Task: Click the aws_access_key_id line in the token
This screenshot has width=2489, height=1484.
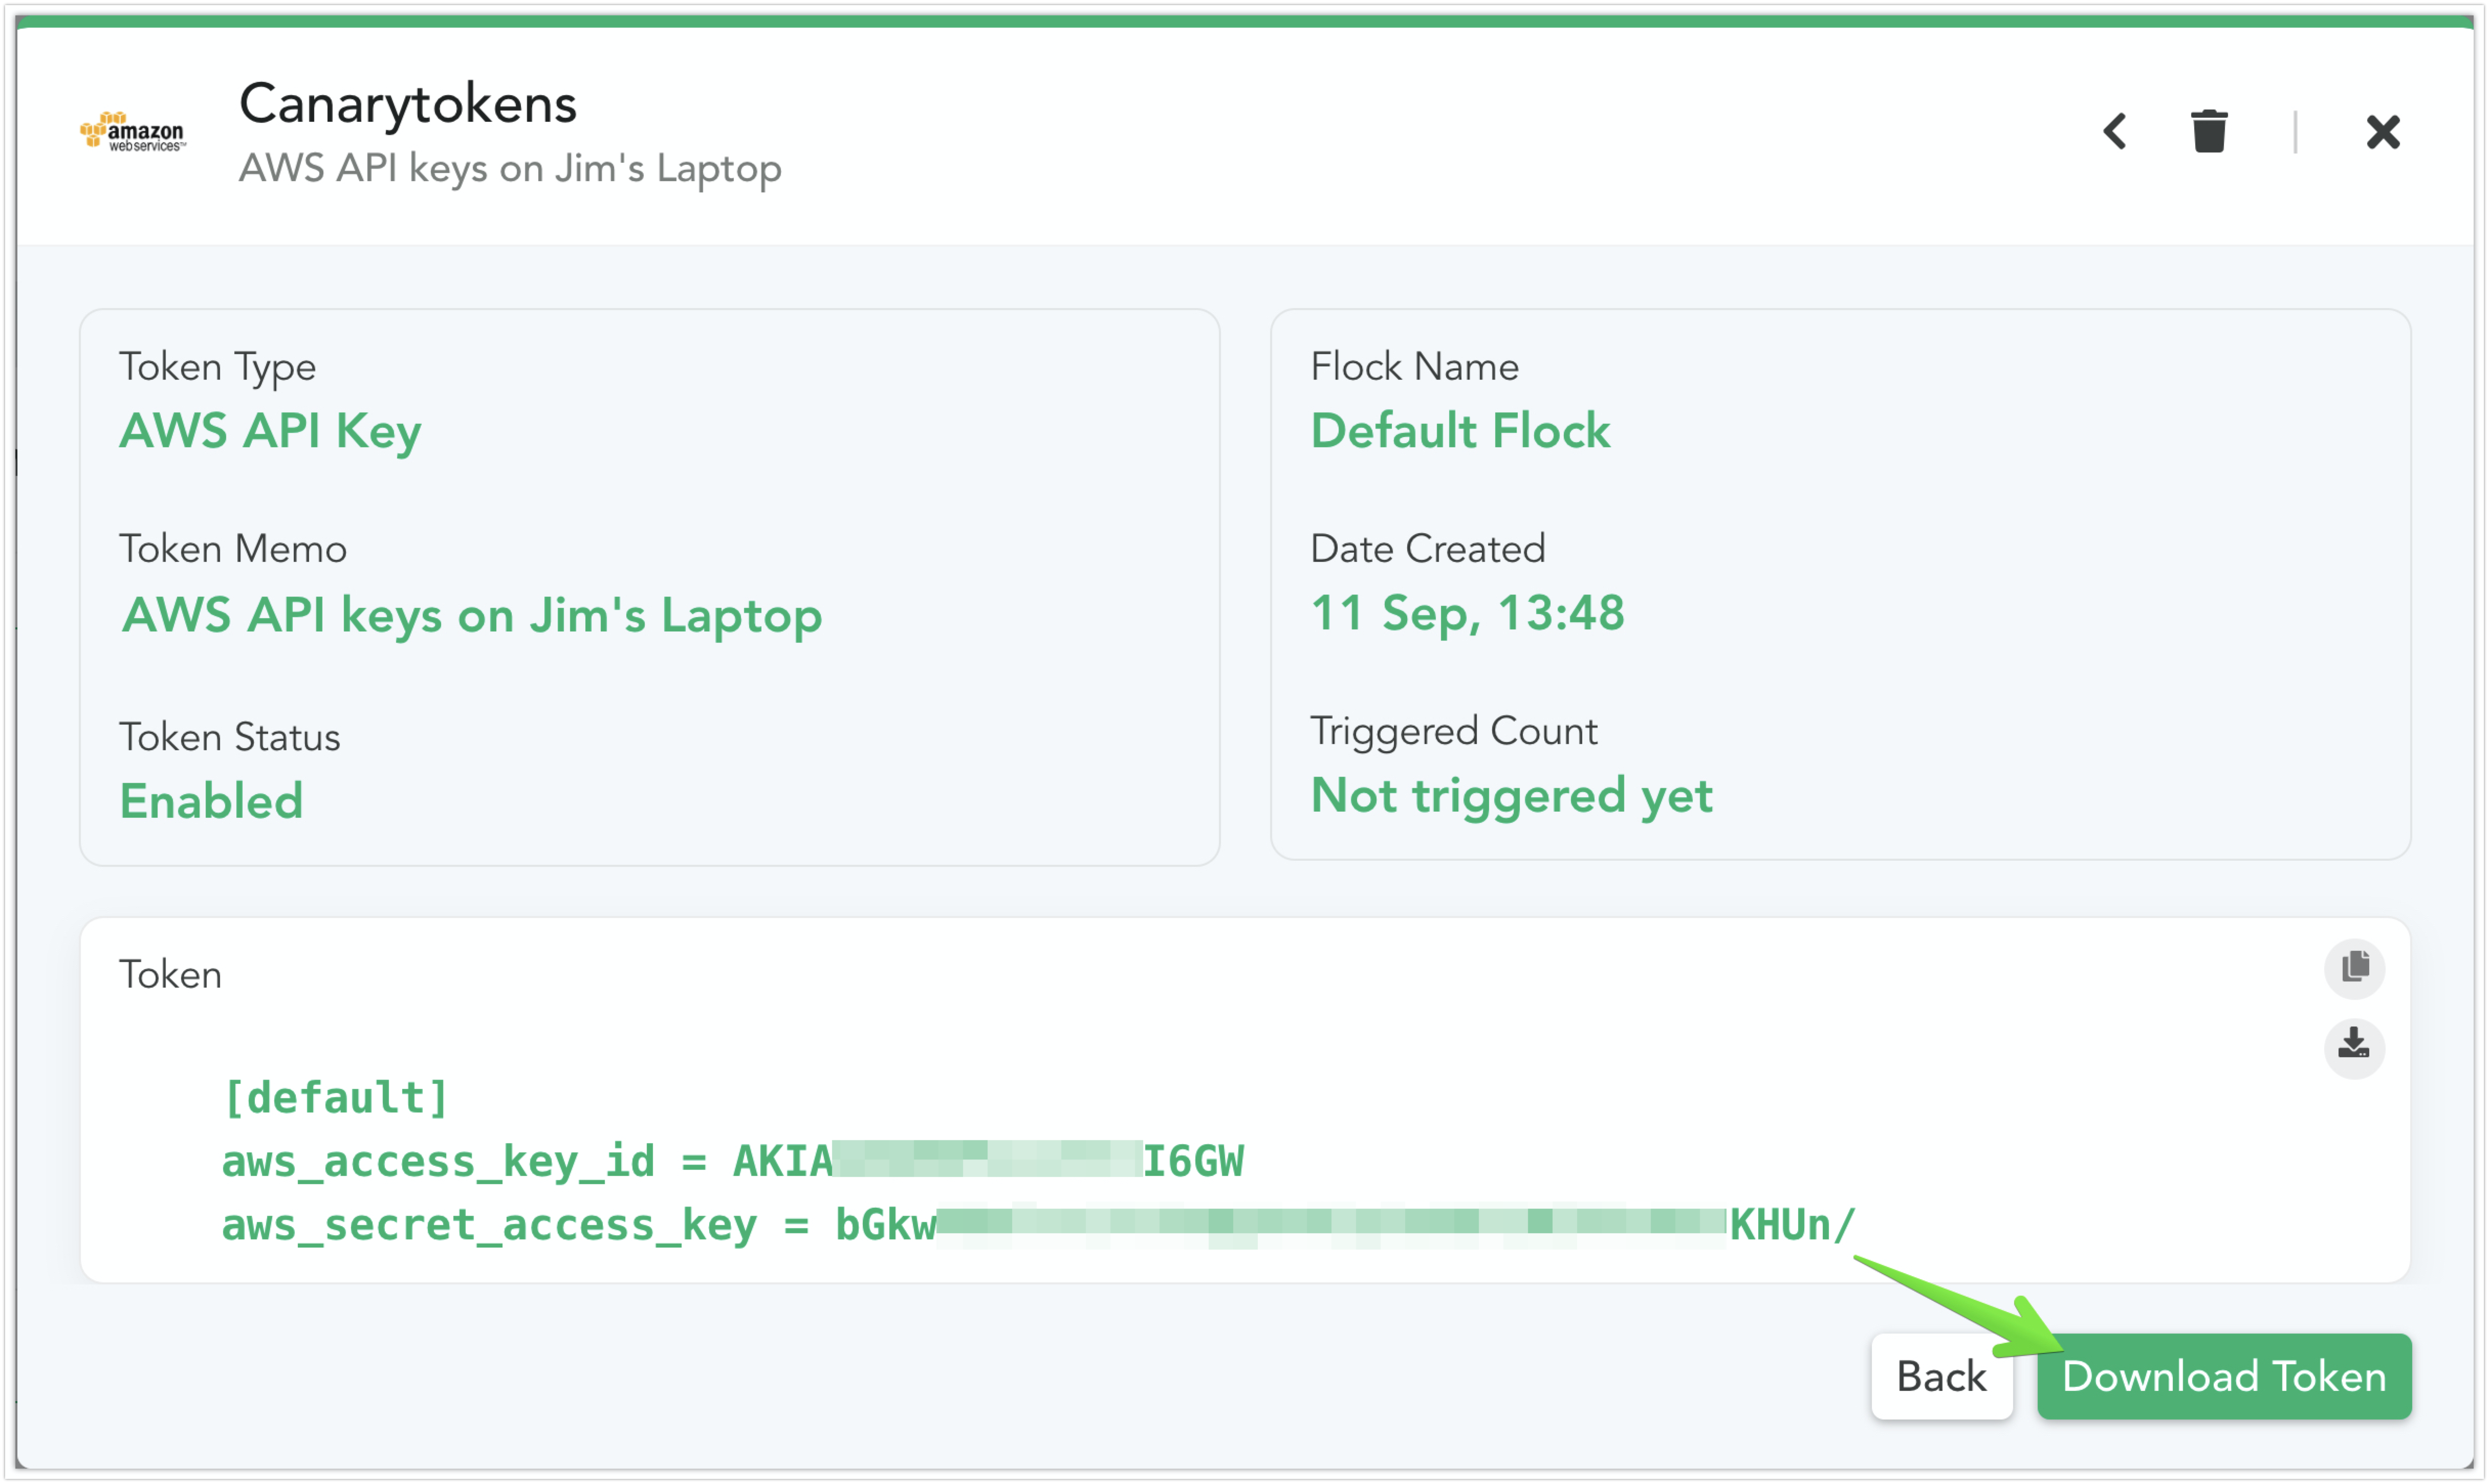Action: coord(733,1161)
